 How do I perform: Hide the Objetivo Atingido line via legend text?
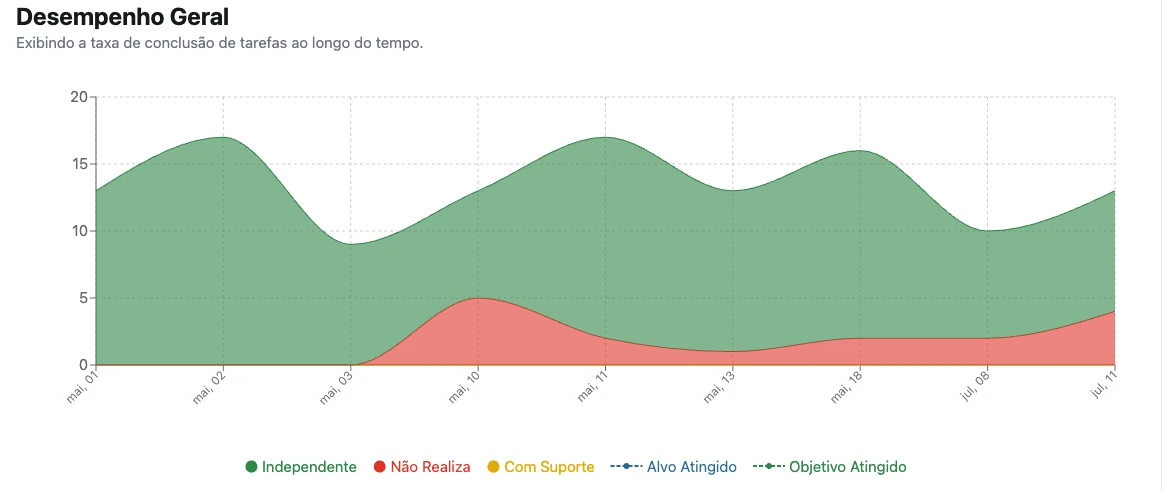click(848, 467)
